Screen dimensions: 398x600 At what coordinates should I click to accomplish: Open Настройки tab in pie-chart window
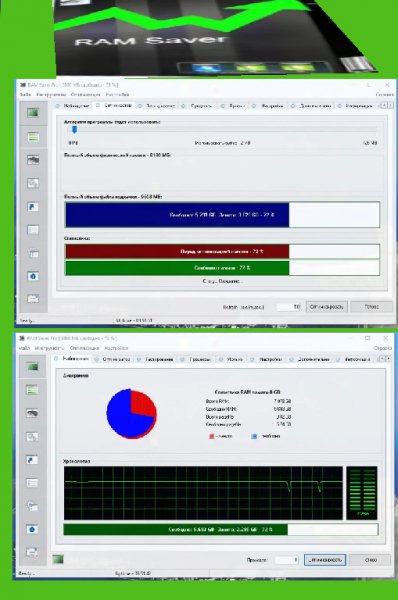tap(267, 359)
